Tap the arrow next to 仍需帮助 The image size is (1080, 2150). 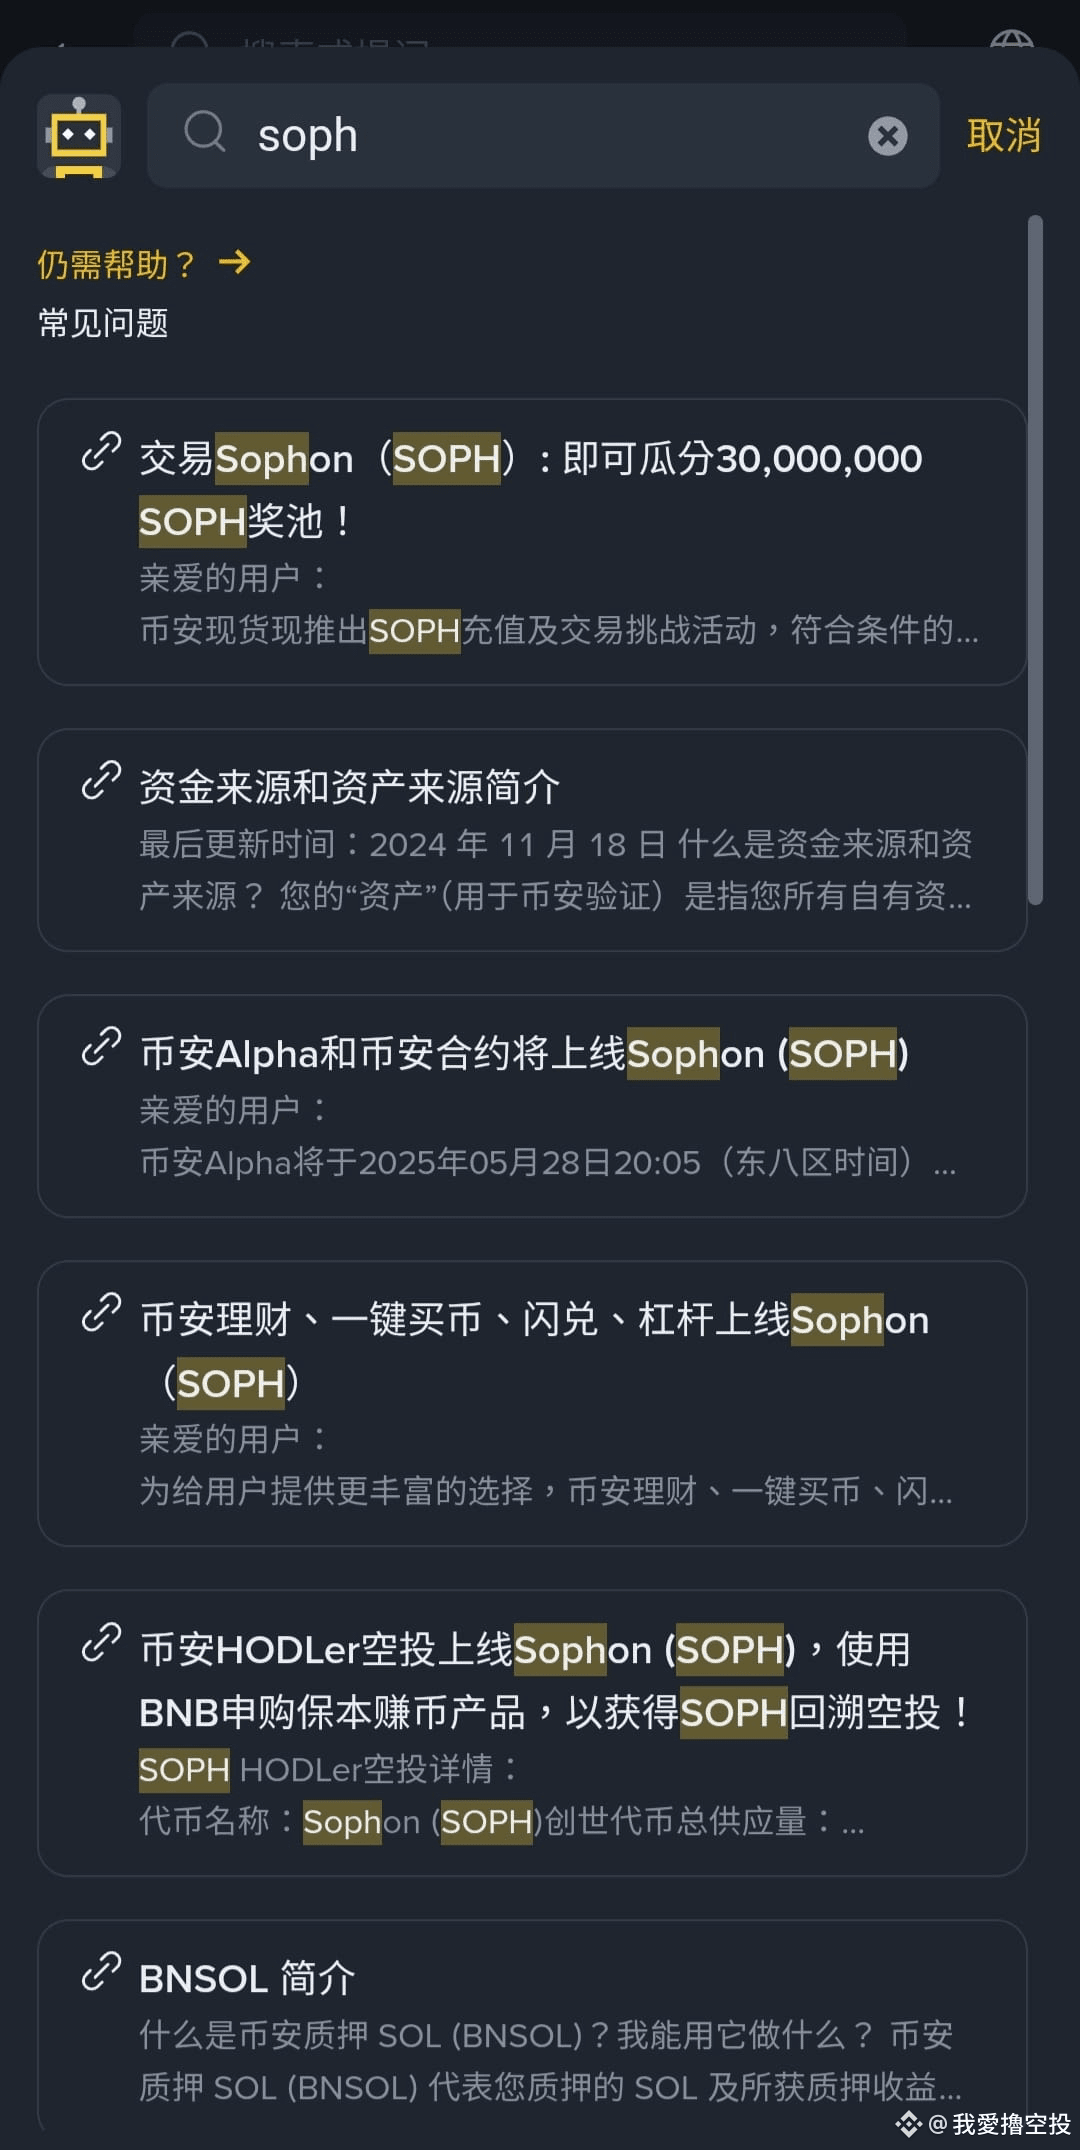coord(234,262)
